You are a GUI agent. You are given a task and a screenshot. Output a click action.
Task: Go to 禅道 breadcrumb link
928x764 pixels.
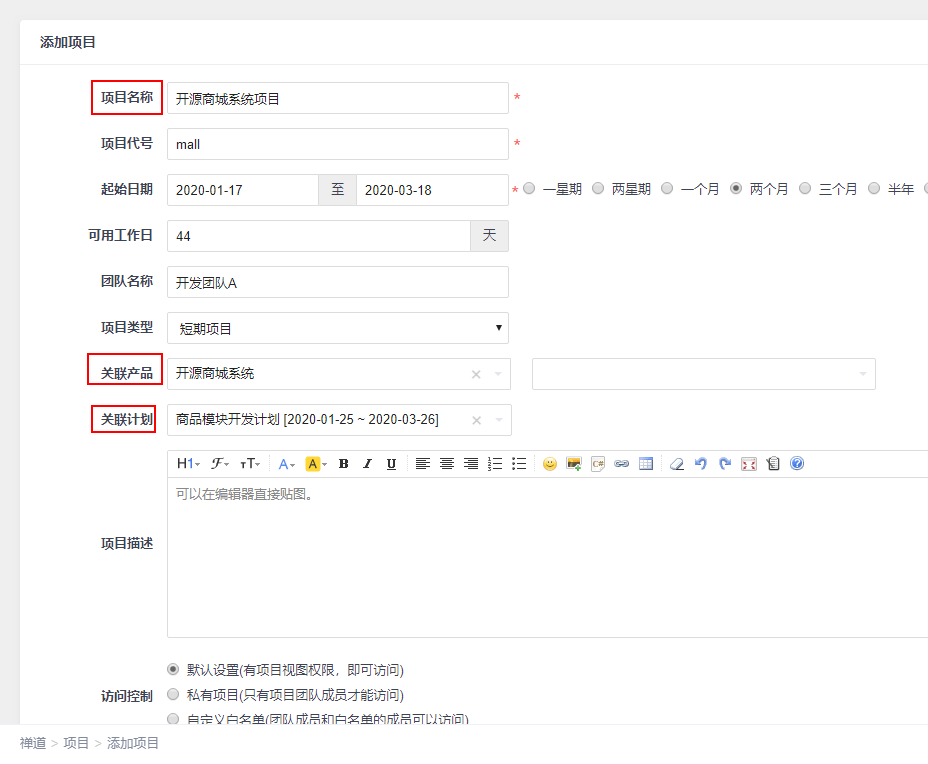pos(33,743)
